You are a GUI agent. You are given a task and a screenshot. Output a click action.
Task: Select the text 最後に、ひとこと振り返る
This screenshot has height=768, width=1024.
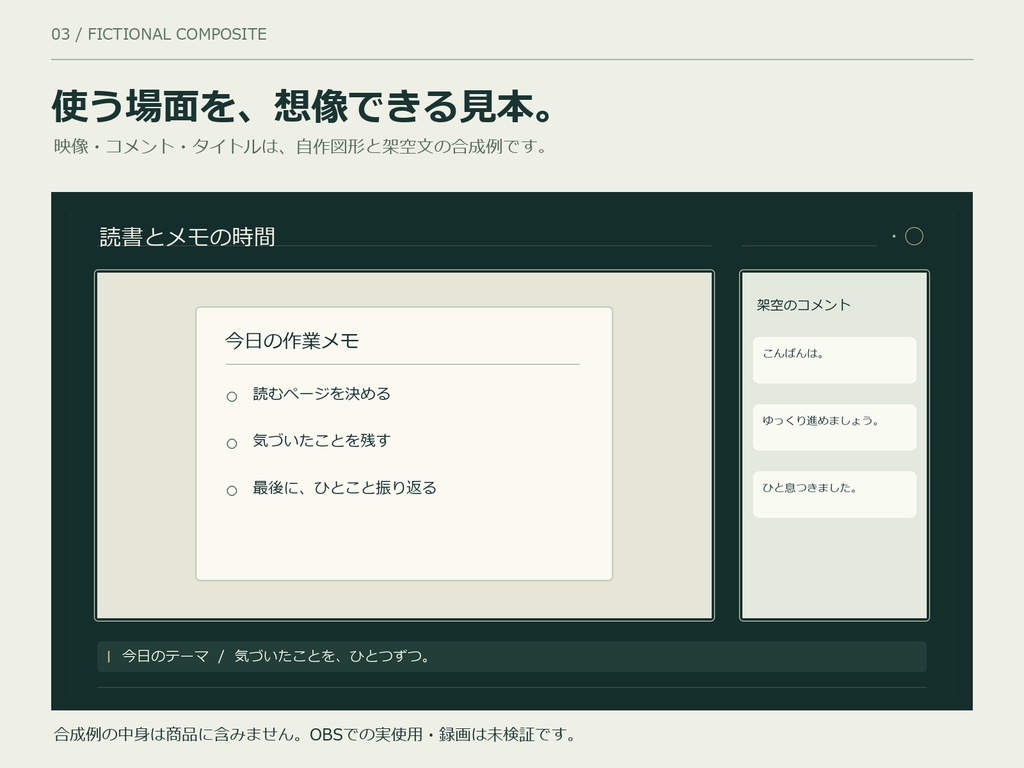[x=344, y=488]
